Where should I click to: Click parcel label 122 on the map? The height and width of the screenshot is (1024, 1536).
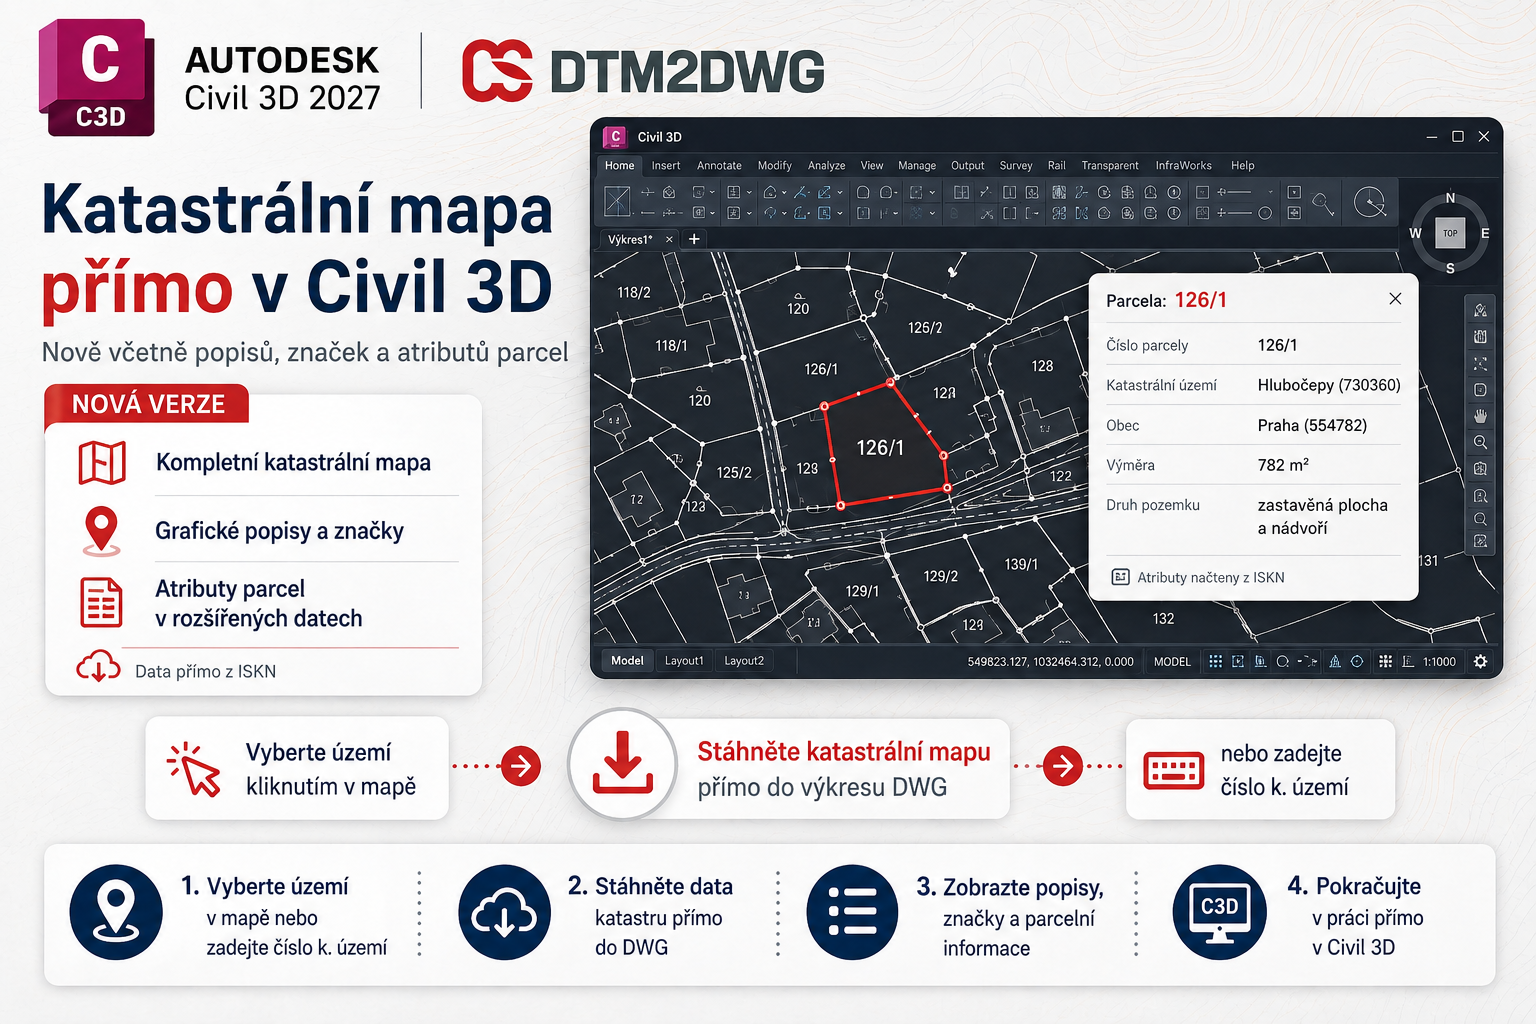1061,477
